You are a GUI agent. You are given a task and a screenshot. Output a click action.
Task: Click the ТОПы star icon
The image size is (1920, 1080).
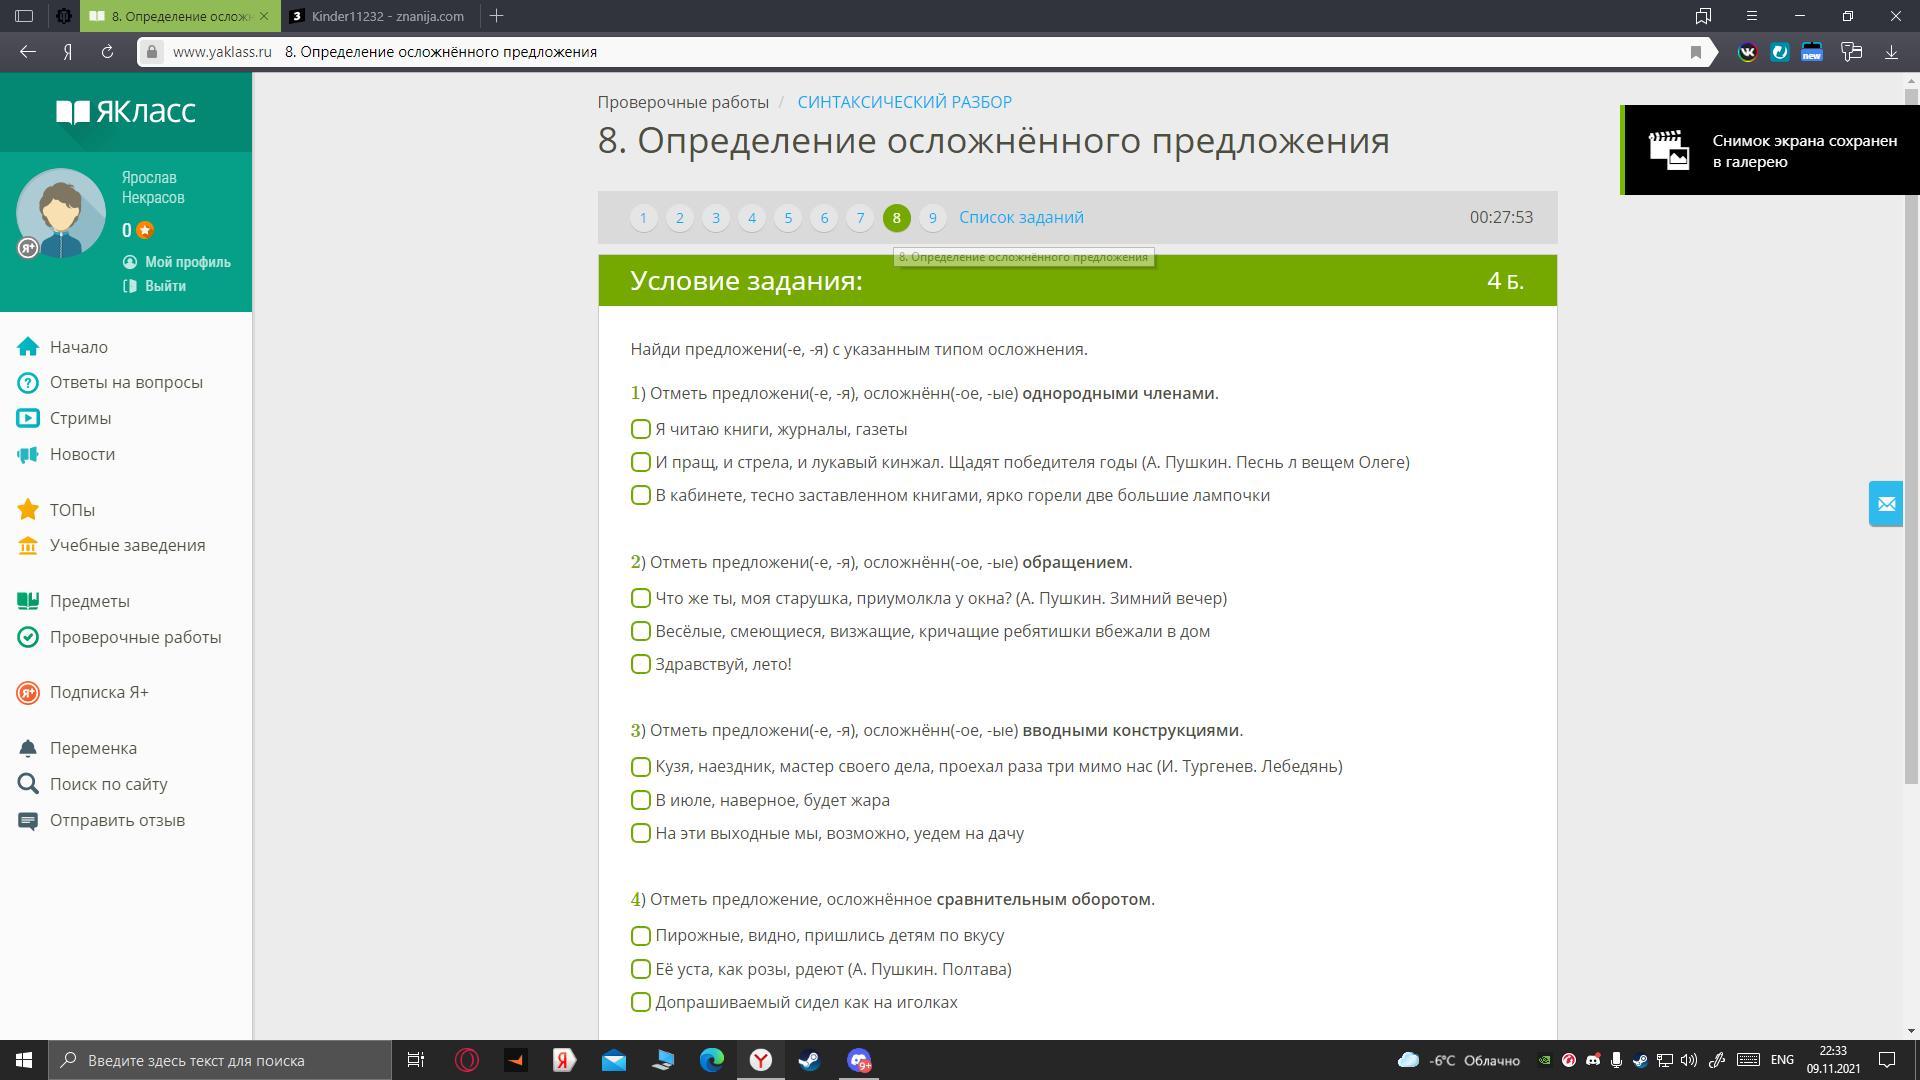click(x=28, y=510)
